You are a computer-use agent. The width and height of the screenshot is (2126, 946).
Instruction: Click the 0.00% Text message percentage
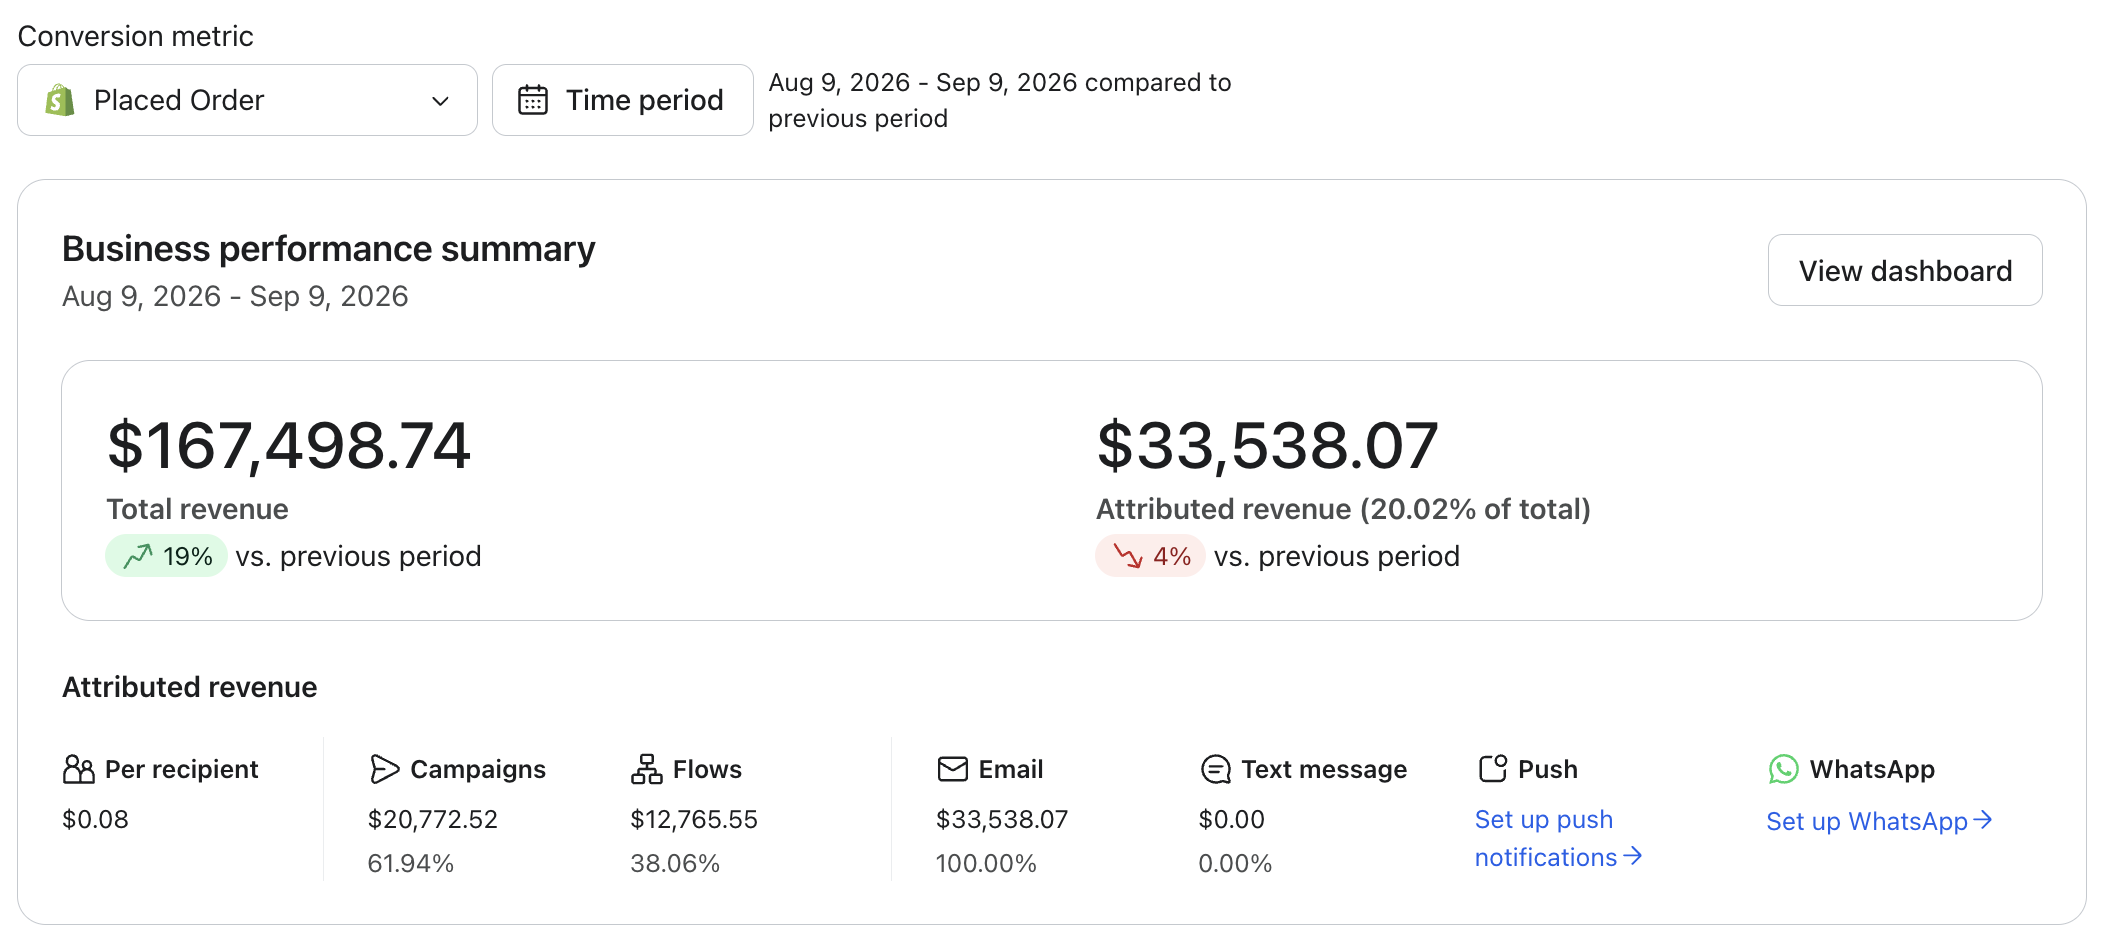tap(1235, 863)
